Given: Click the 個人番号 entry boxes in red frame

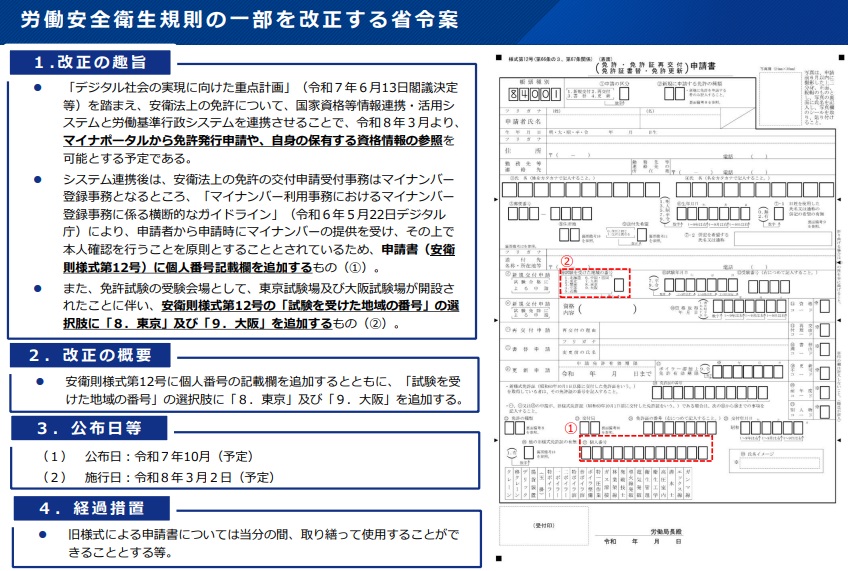Looking at the screenshot, I should [x=646, y=453].
